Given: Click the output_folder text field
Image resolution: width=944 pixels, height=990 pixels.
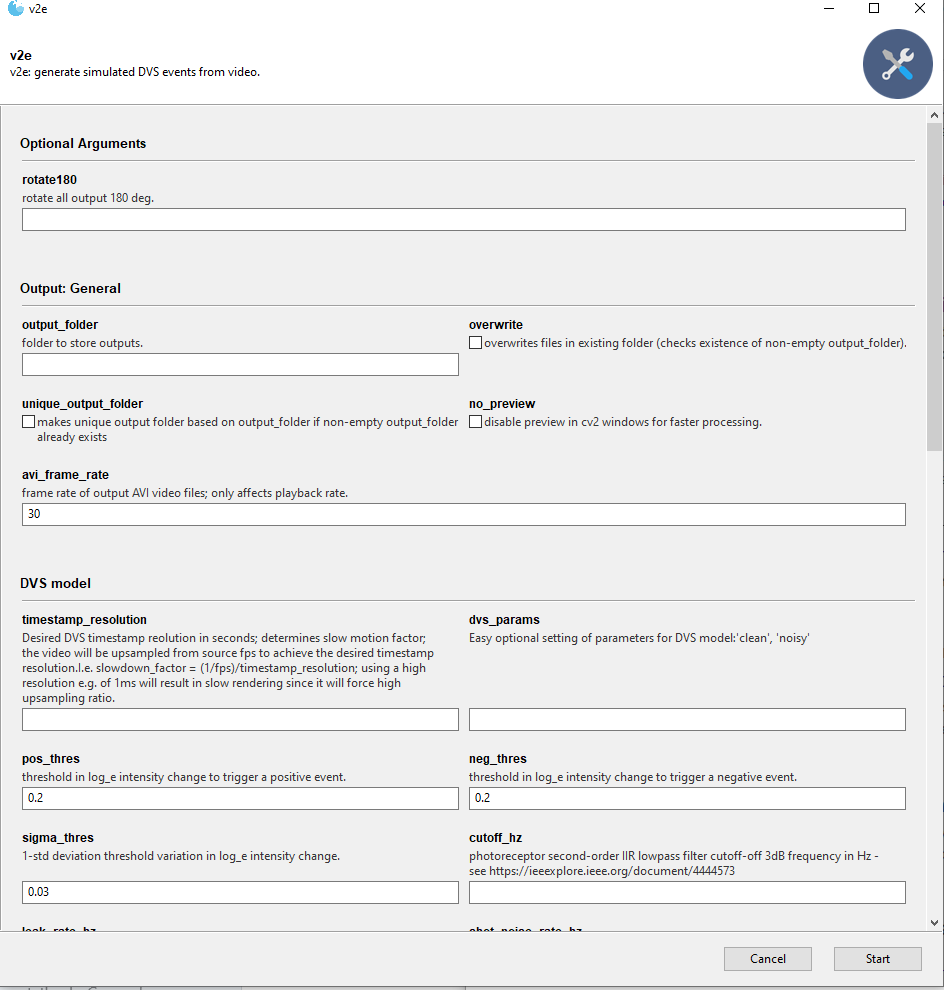Looking at the screenshot, I should pos(240,364).
